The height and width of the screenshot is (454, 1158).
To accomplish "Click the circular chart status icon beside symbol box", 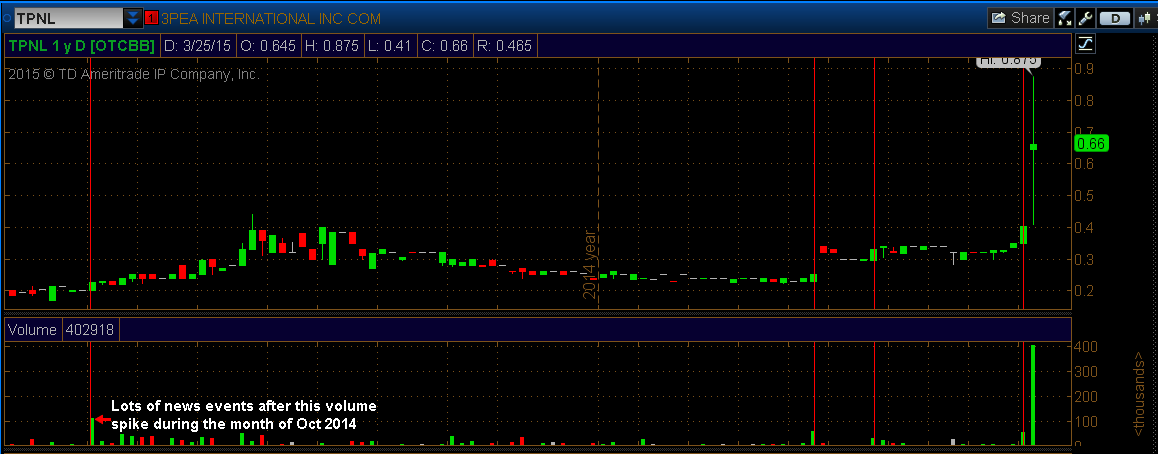I will click(x=6, y=18).
